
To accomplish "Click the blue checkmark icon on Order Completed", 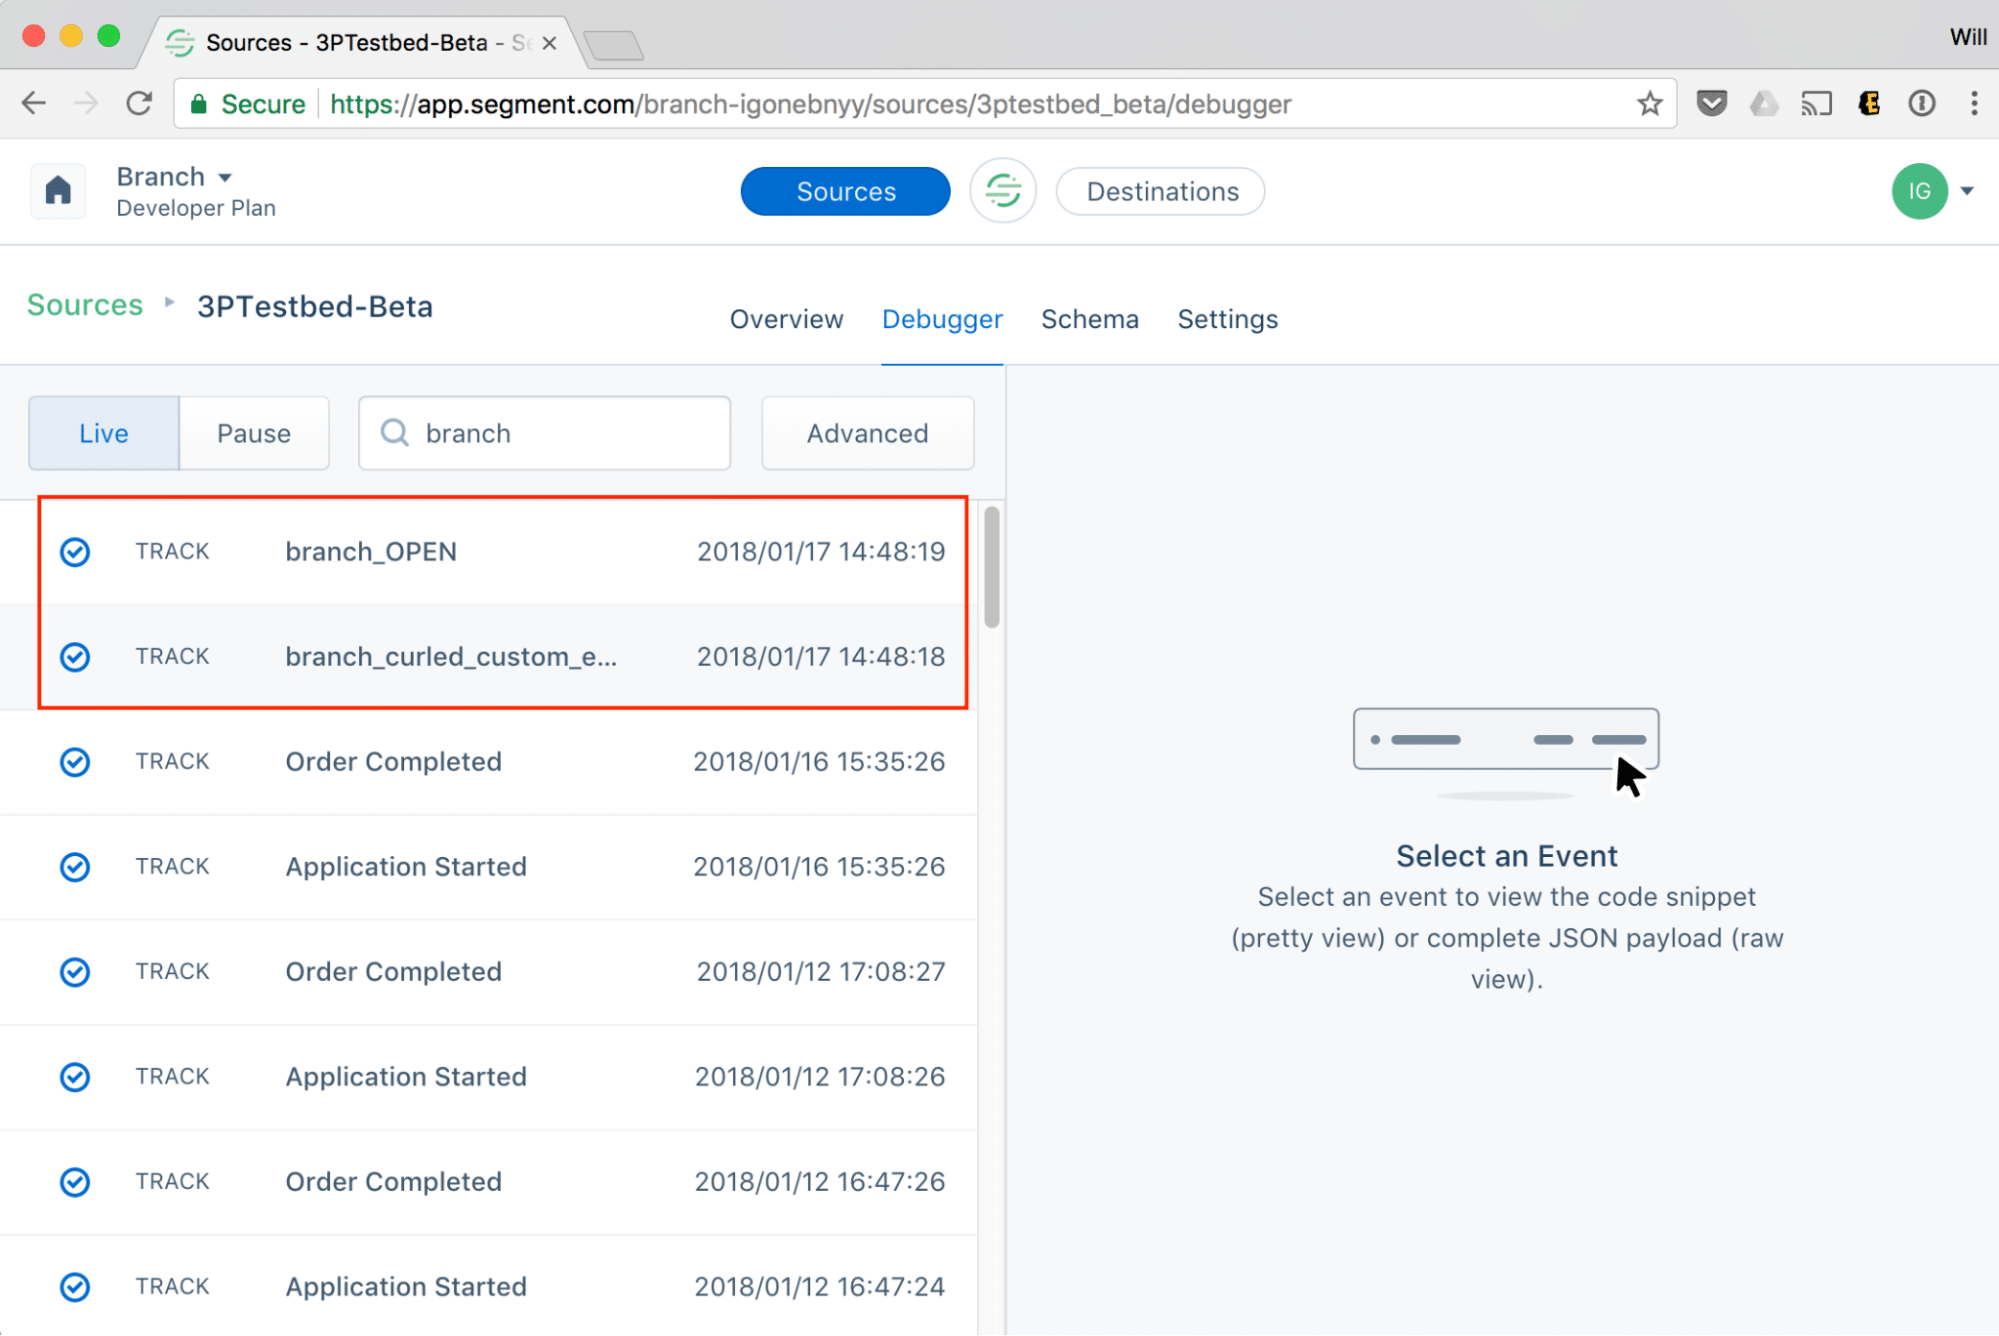I will tap(75, 760).
